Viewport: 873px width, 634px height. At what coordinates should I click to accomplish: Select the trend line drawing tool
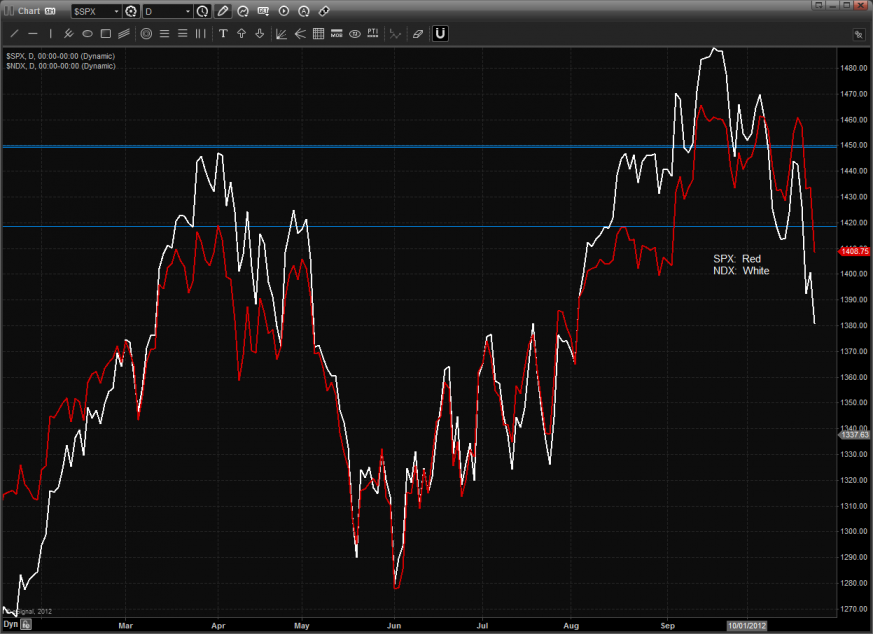pos(15,33)
